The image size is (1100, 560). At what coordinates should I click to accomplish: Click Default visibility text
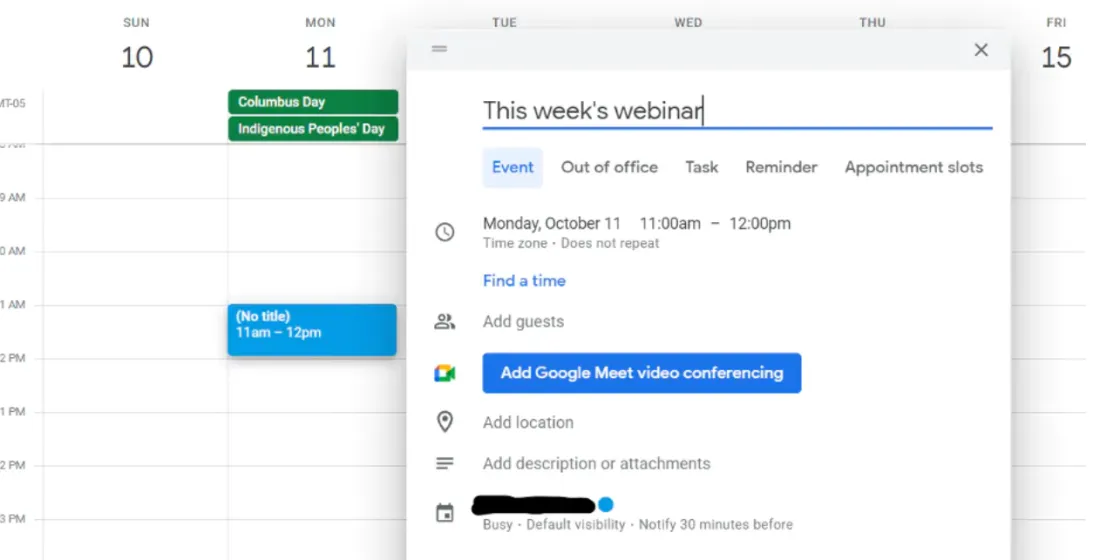pyautogui.click(x=575, y=524)
